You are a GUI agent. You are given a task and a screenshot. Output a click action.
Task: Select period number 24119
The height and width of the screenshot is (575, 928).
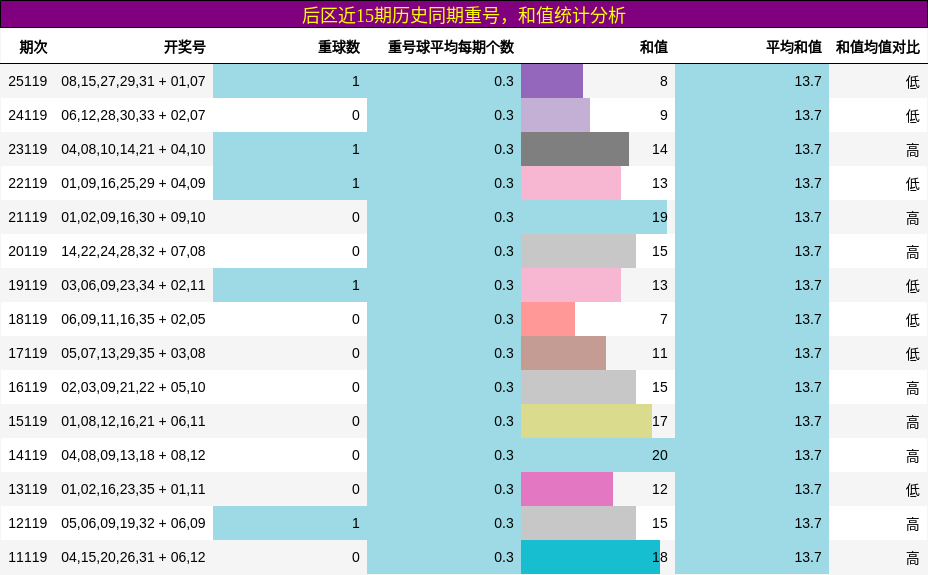click(28, 115)
